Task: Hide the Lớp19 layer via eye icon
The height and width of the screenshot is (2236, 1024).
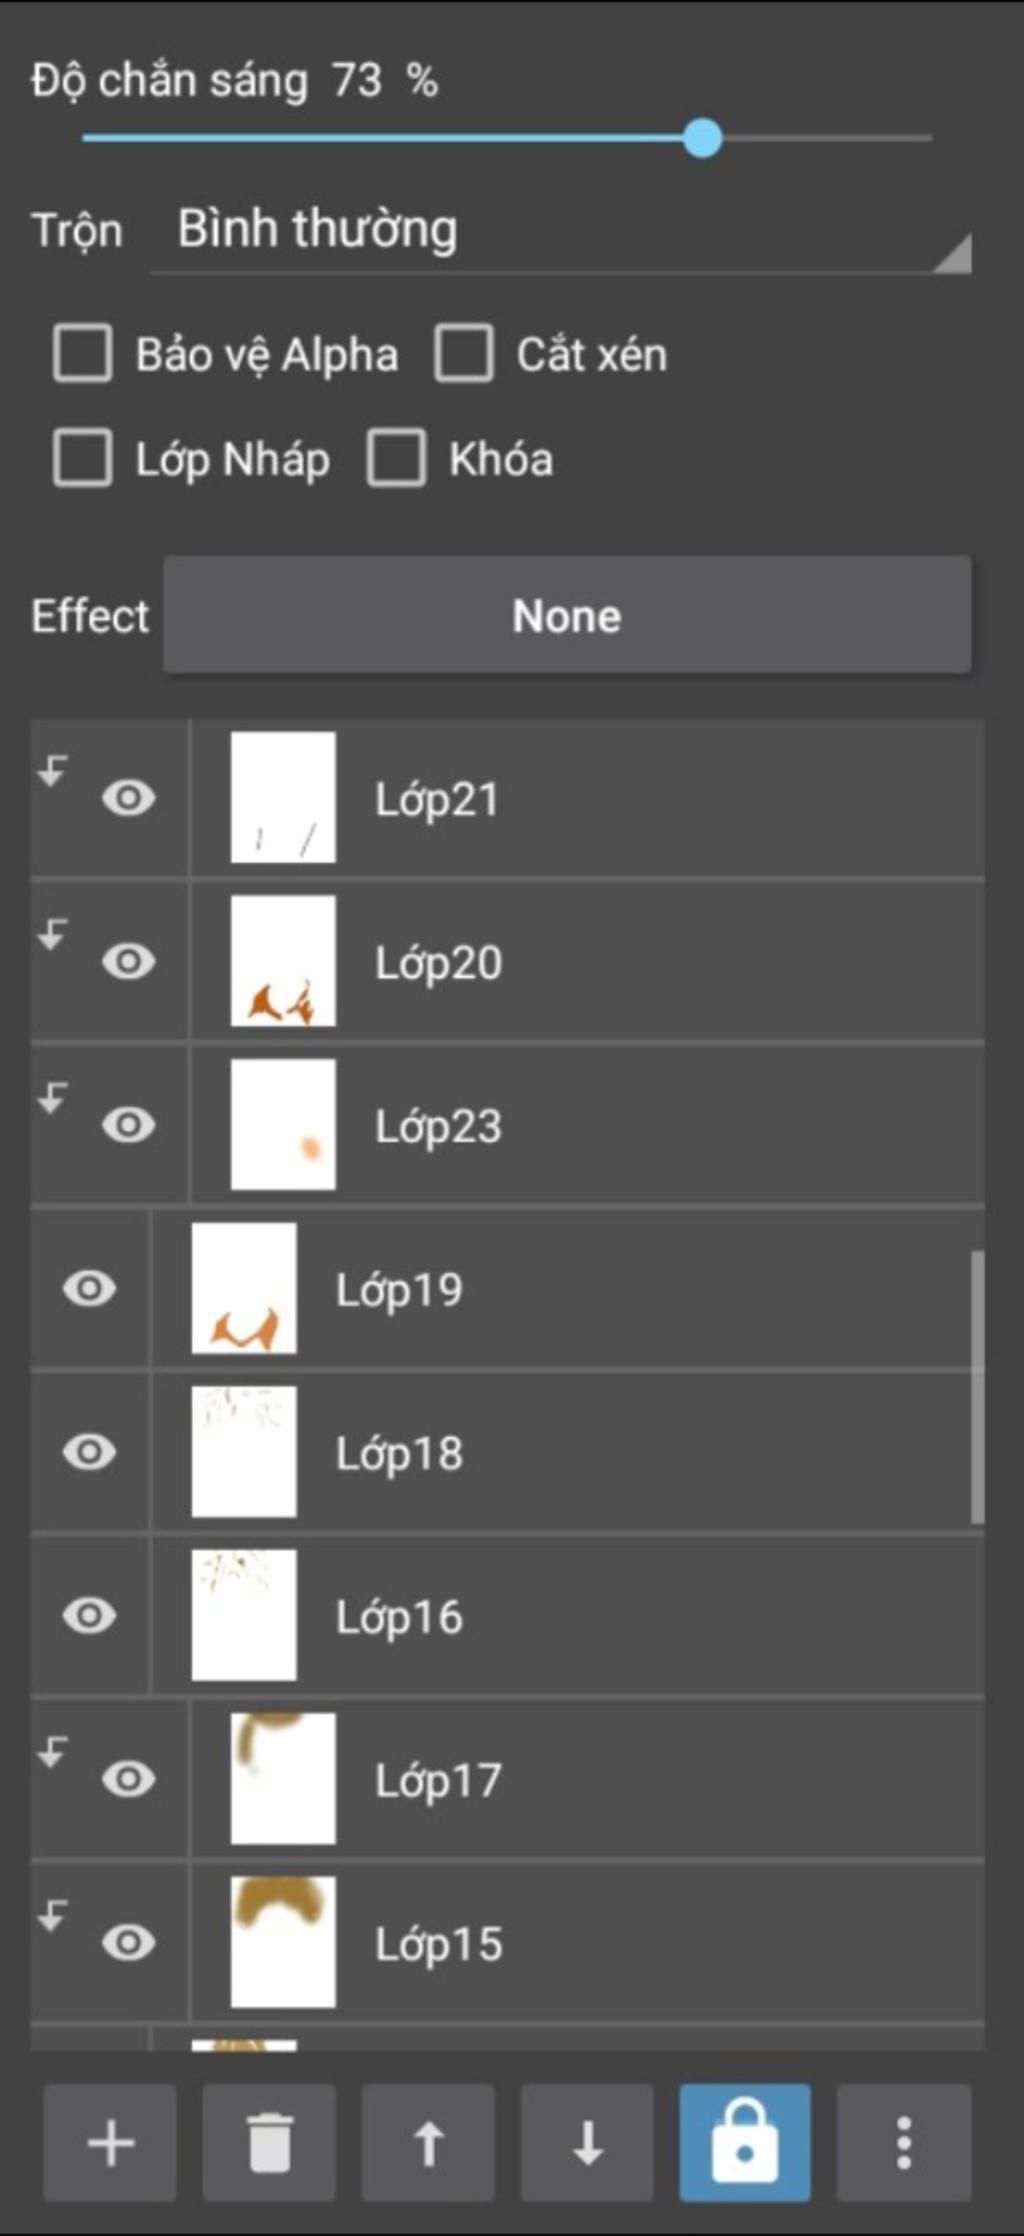Action: [x=89, y=1288]
